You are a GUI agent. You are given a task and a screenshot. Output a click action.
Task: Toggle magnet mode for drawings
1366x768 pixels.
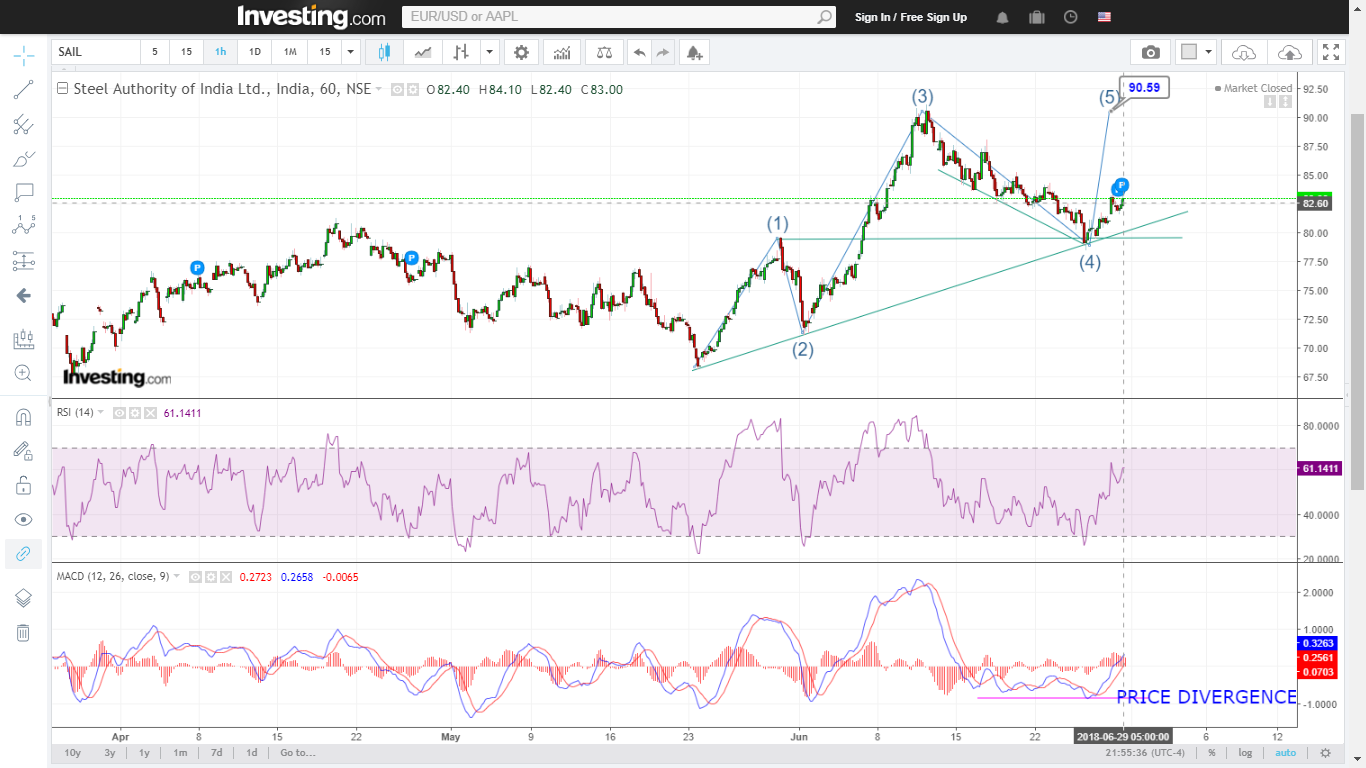click(24, 417)
